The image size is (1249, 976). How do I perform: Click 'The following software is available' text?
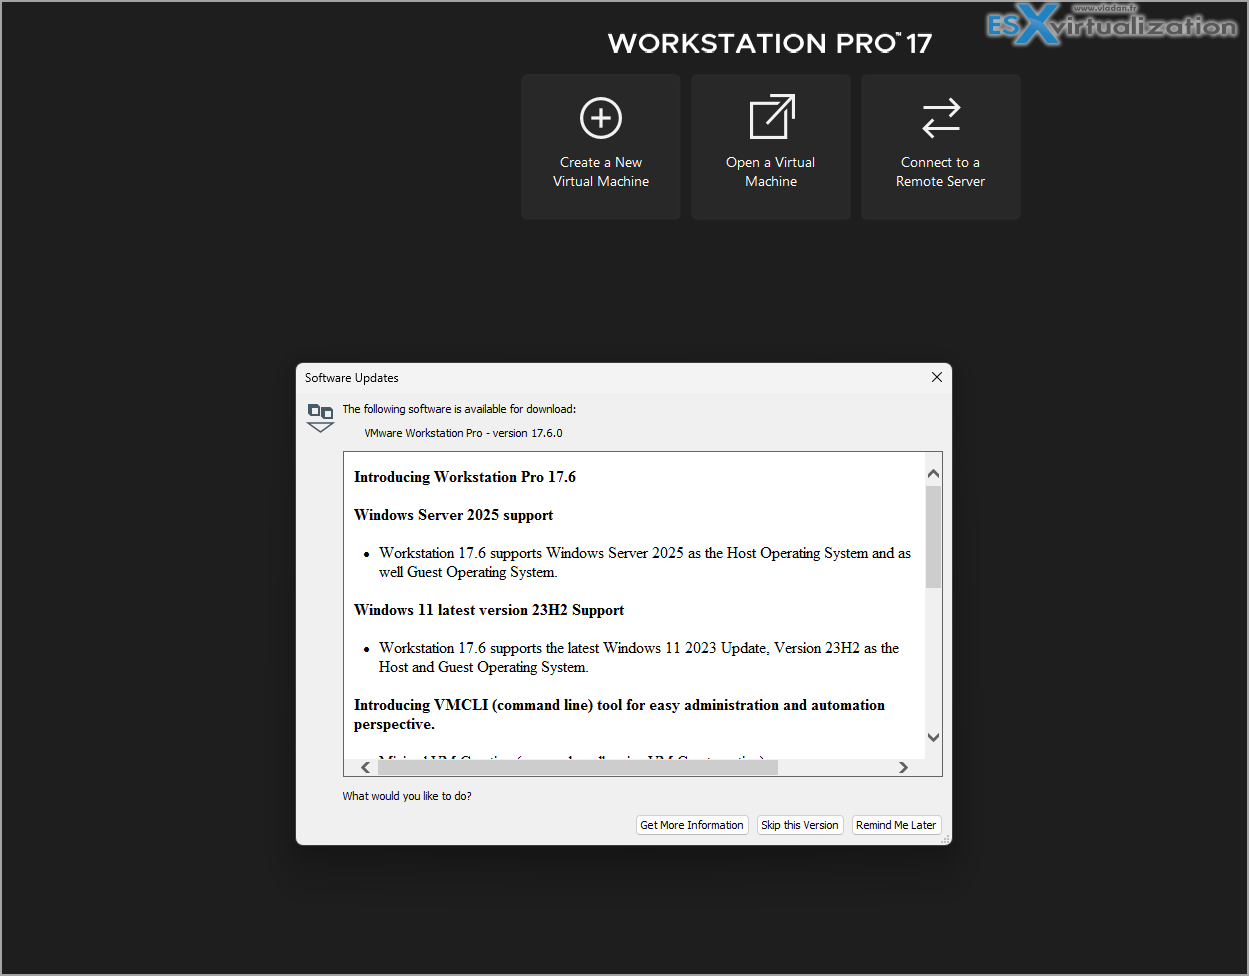pyautogui.click(x=459, y=409)
